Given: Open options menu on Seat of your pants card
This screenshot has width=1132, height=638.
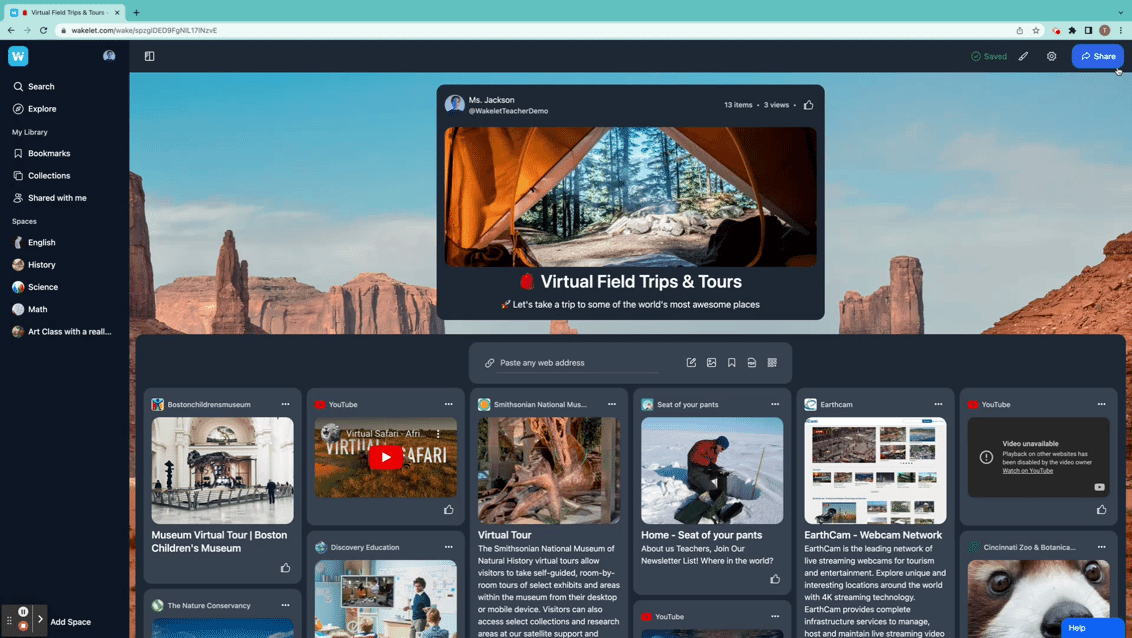Looking at the screenshot, I should (x=775, y=404).
